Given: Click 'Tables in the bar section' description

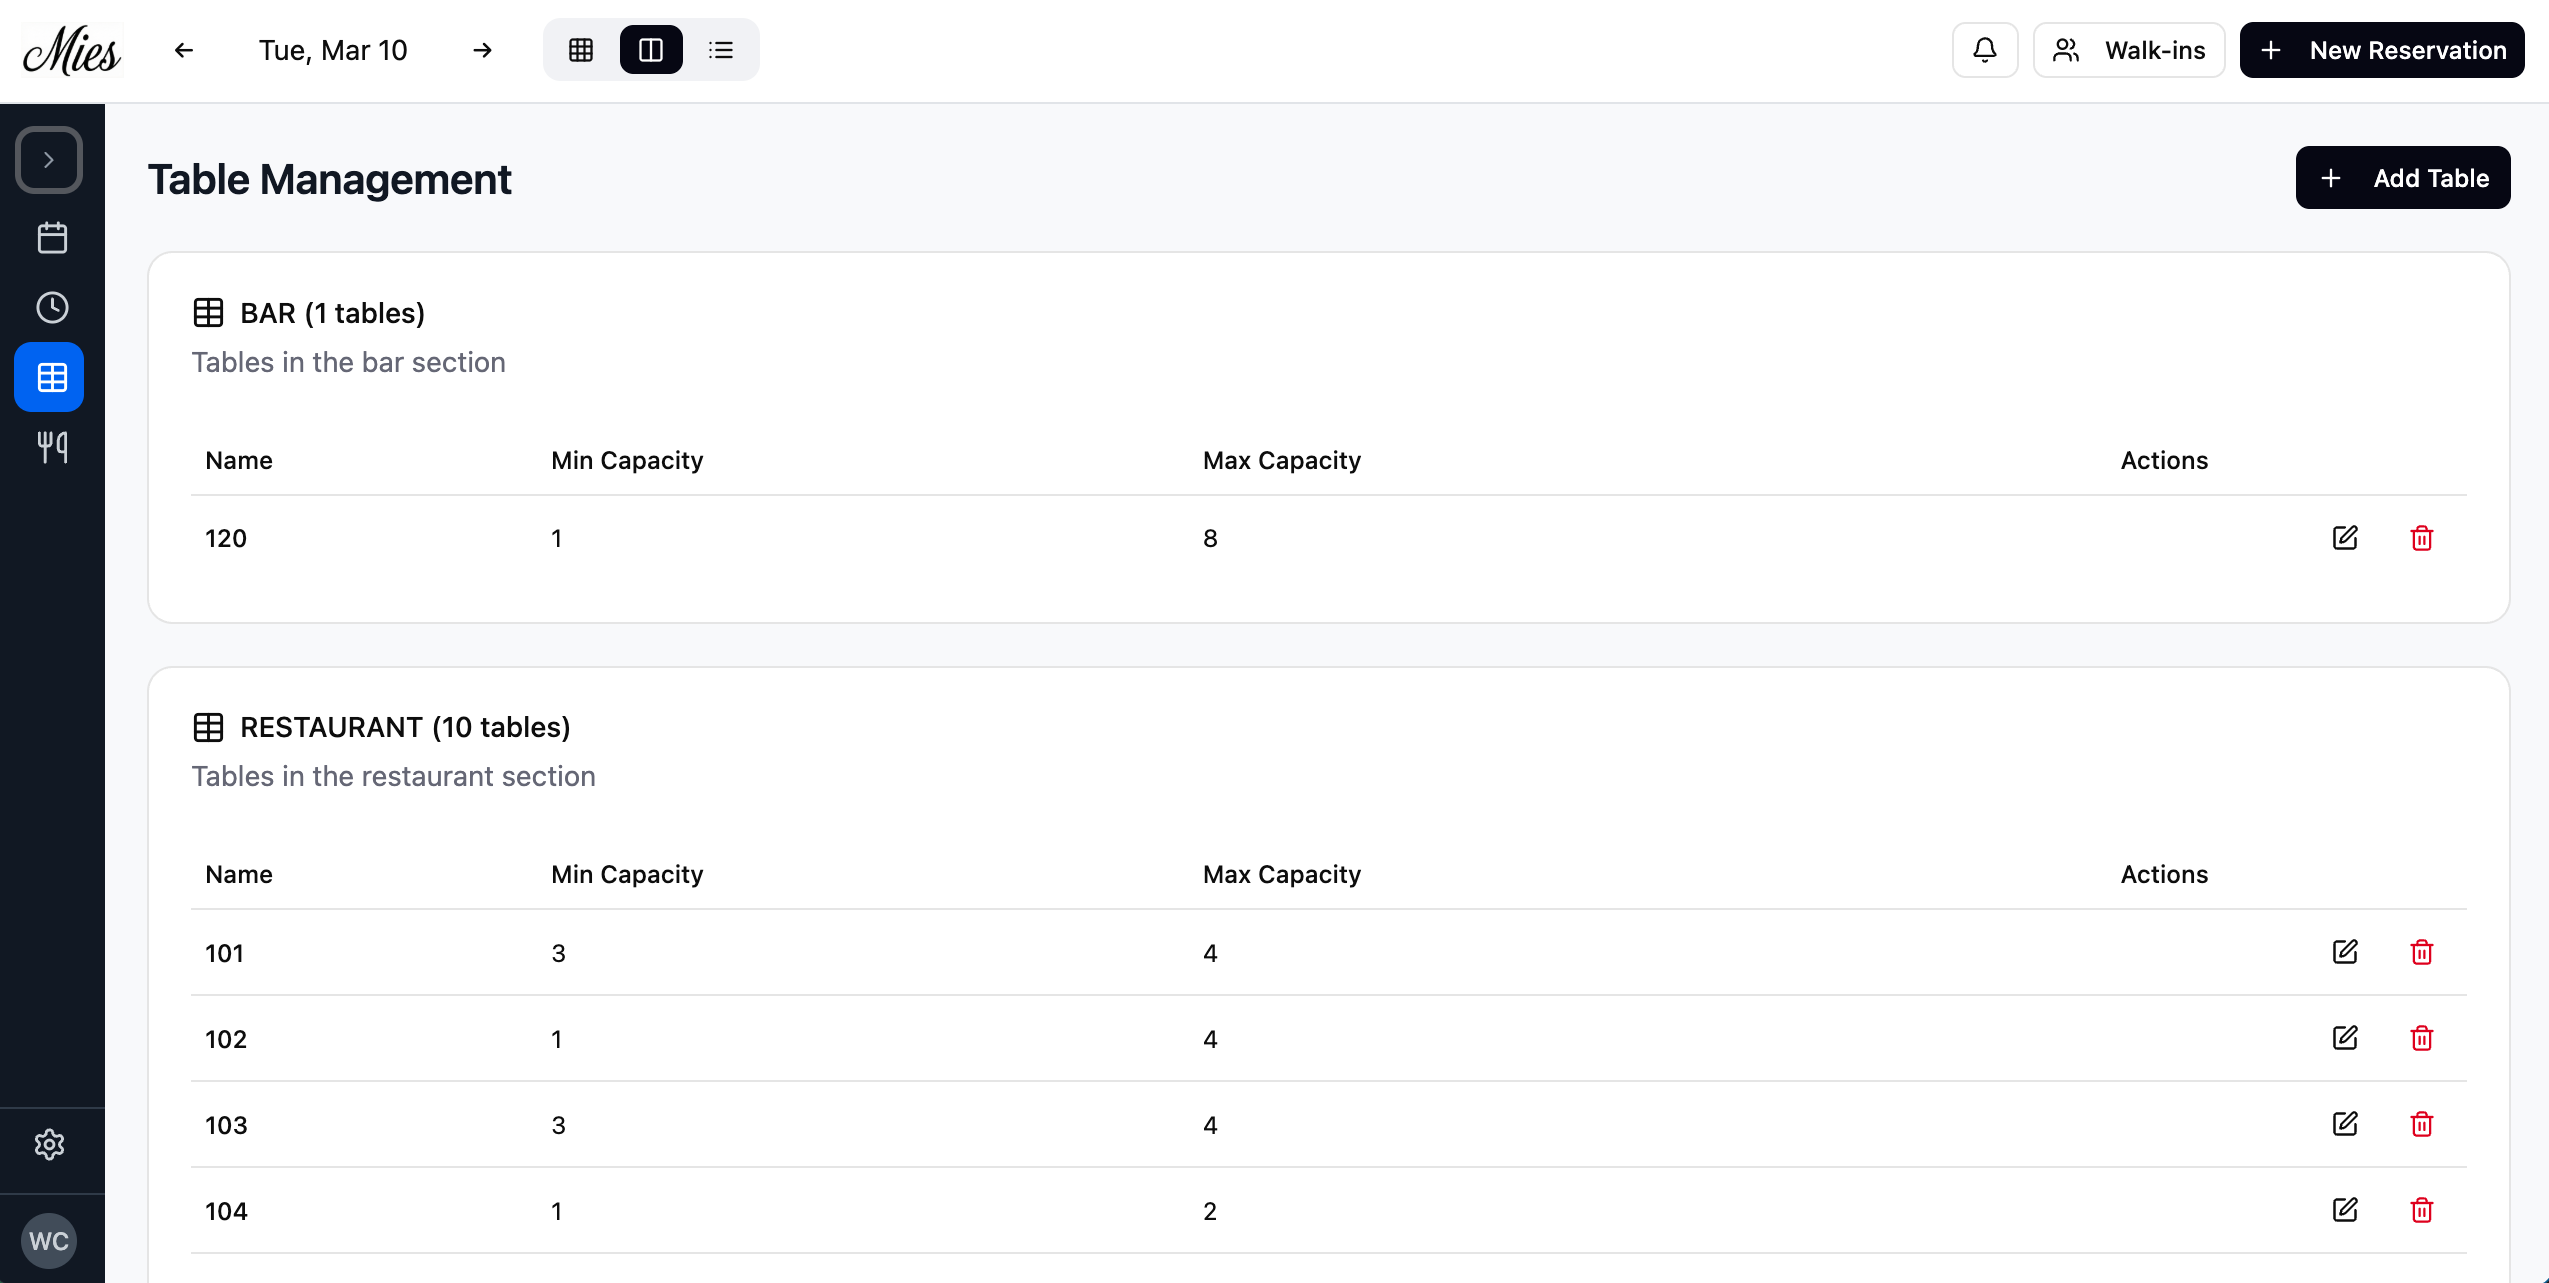Looking at the screenshot, I should [349, 362].
